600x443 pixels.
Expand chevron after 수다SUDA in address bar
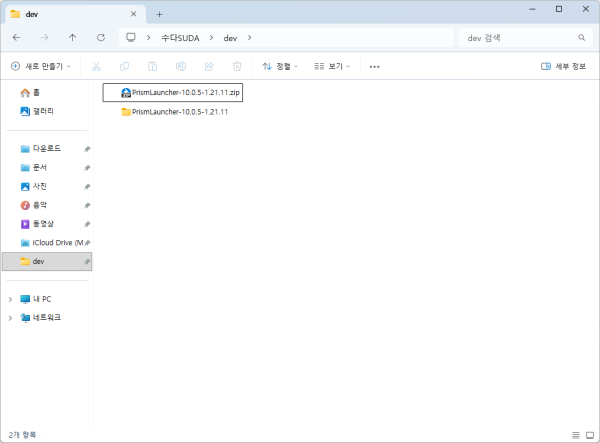point(211,37)
